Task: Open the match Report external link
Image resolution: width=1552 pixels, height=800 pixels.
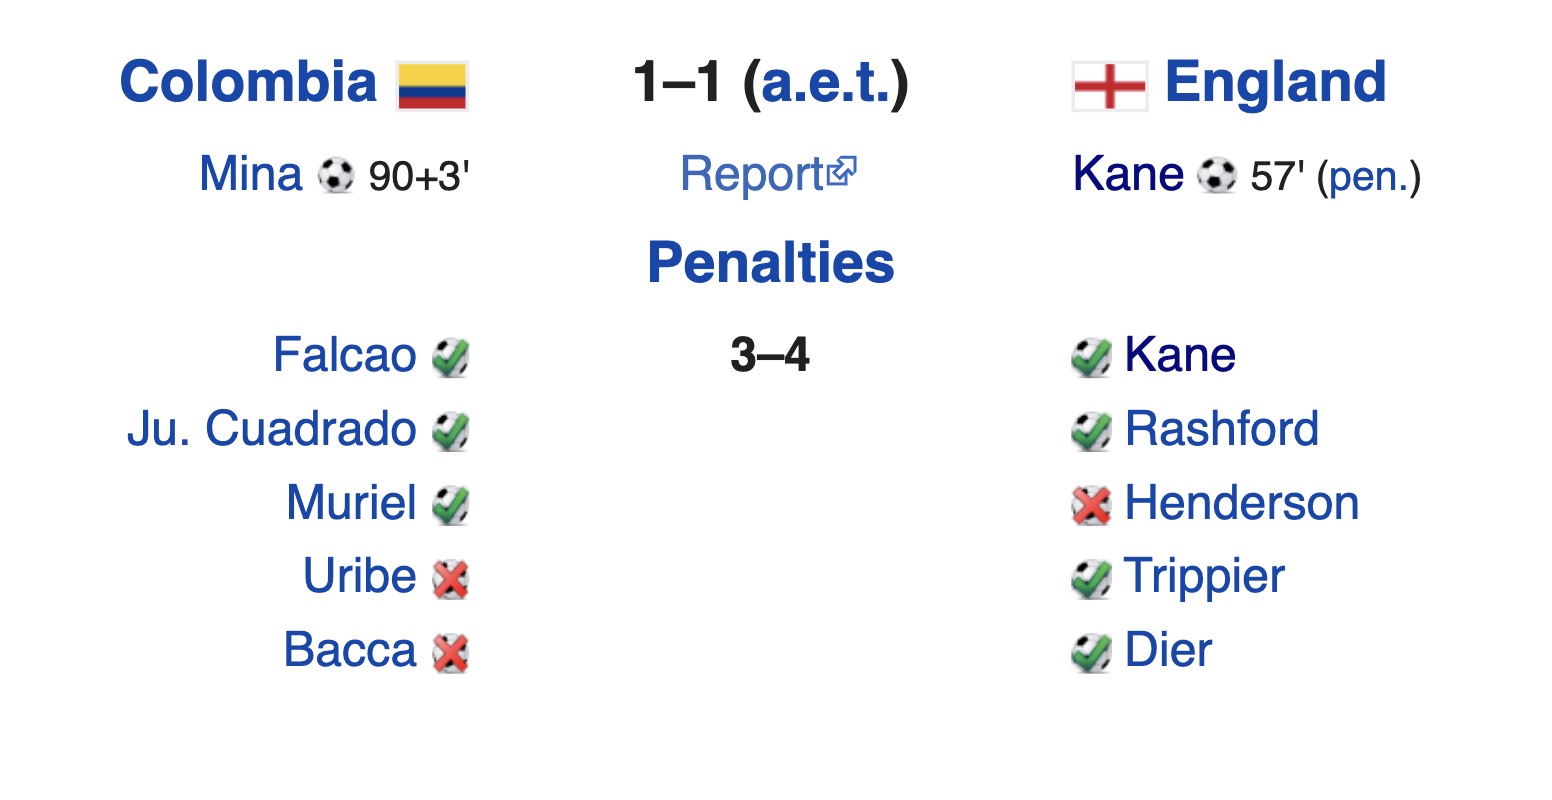Action: [768, 174]
